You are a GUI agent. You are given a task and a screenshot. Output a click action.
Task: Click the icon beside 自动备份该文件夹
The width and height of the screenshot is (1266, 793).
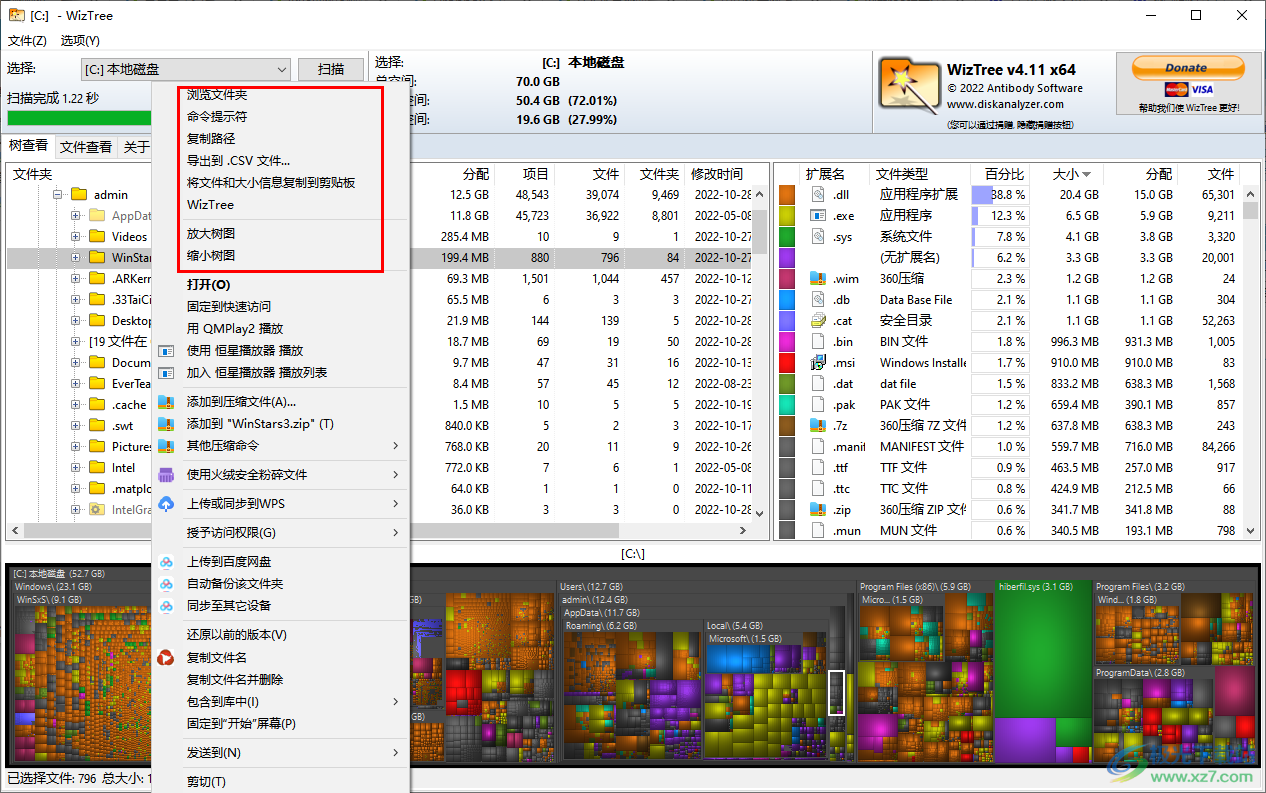point(167,584)
